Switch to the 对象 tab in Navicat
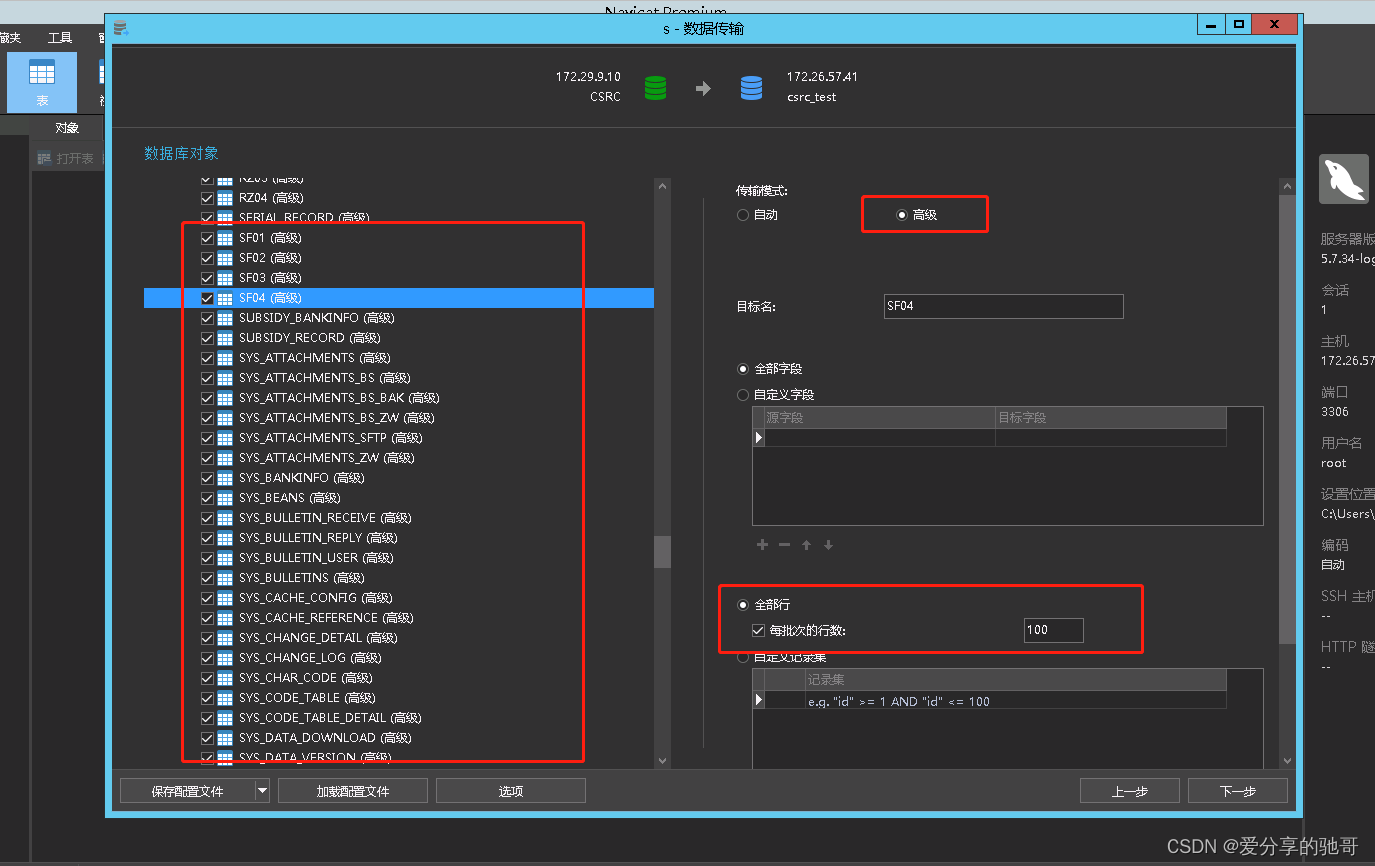Viewport: 1375px width, 866px height. click(67, 128)
